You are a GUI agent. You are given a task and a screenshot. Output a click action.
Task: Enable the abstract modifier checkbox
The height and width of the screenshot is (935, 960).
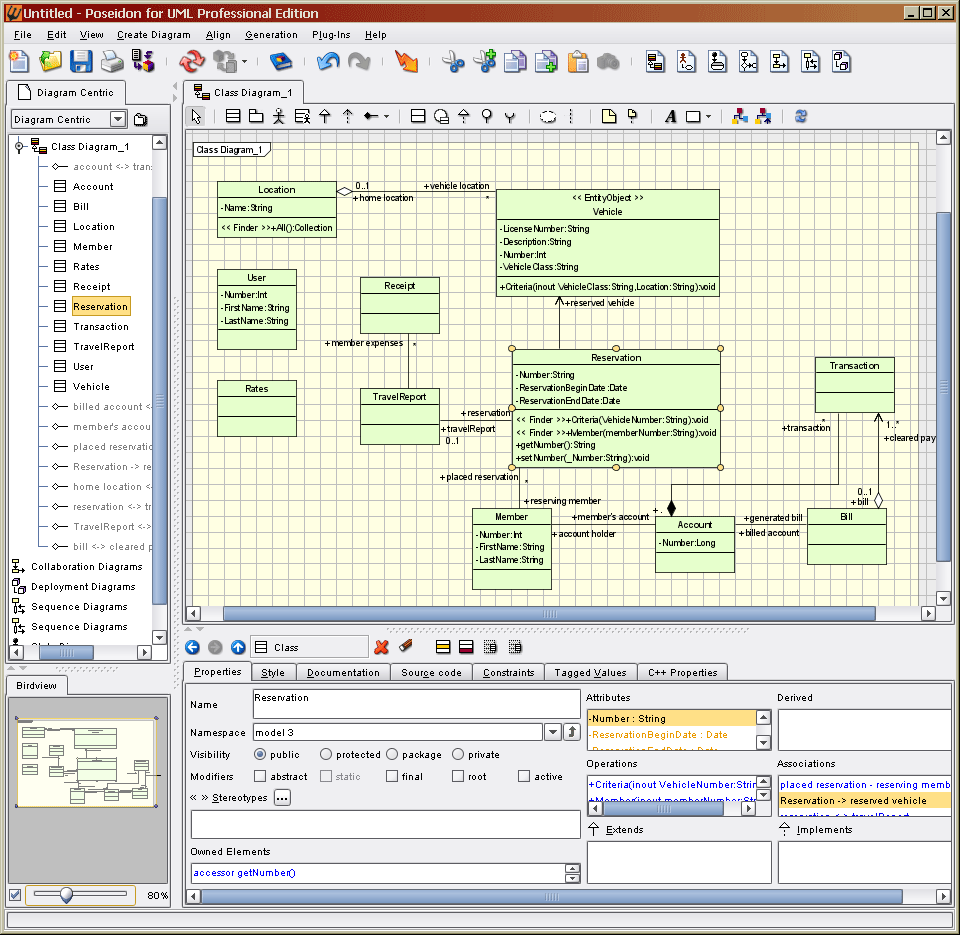tap(260, 776)
